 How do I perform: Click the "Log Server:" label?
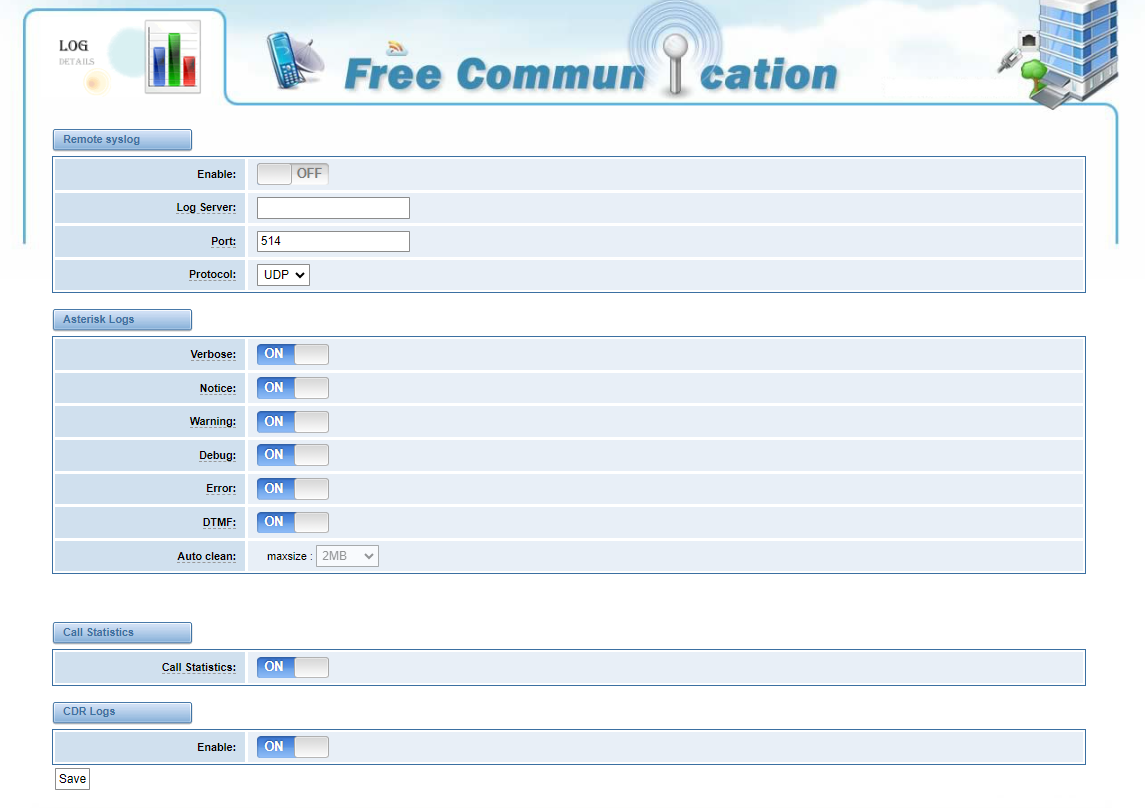(206, 207)
